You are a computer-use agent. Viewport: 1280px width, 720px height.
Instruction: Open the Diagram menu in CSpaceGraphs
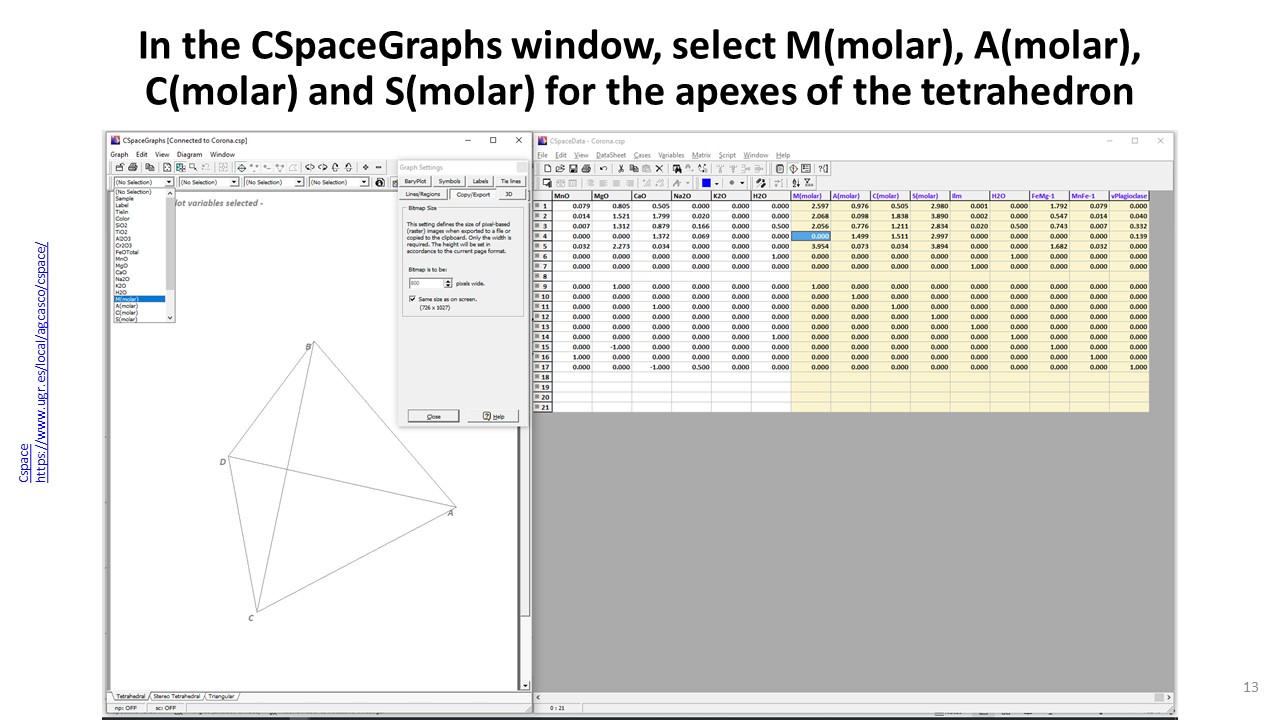(x=189, y=155)
